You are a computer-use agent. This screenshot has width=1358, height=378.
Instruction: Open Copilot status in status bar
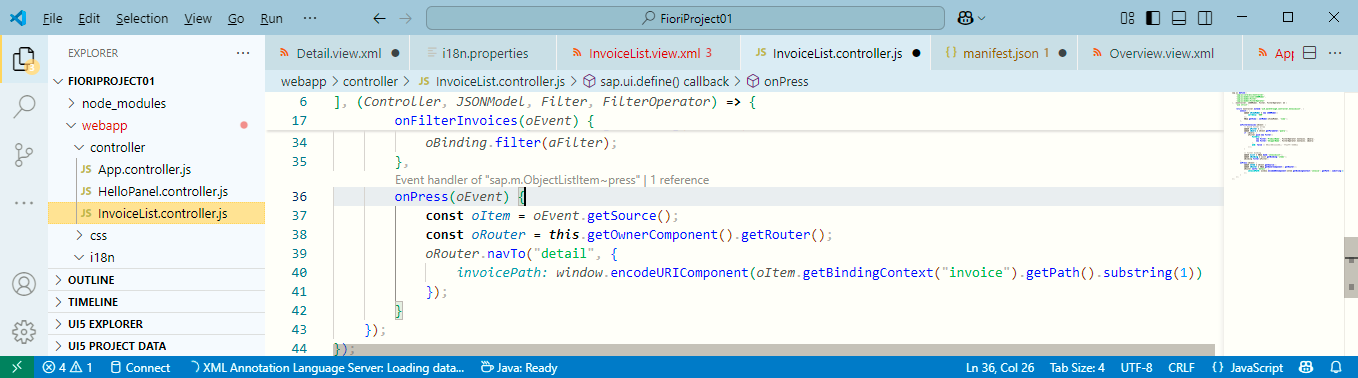pos(1306,367)
